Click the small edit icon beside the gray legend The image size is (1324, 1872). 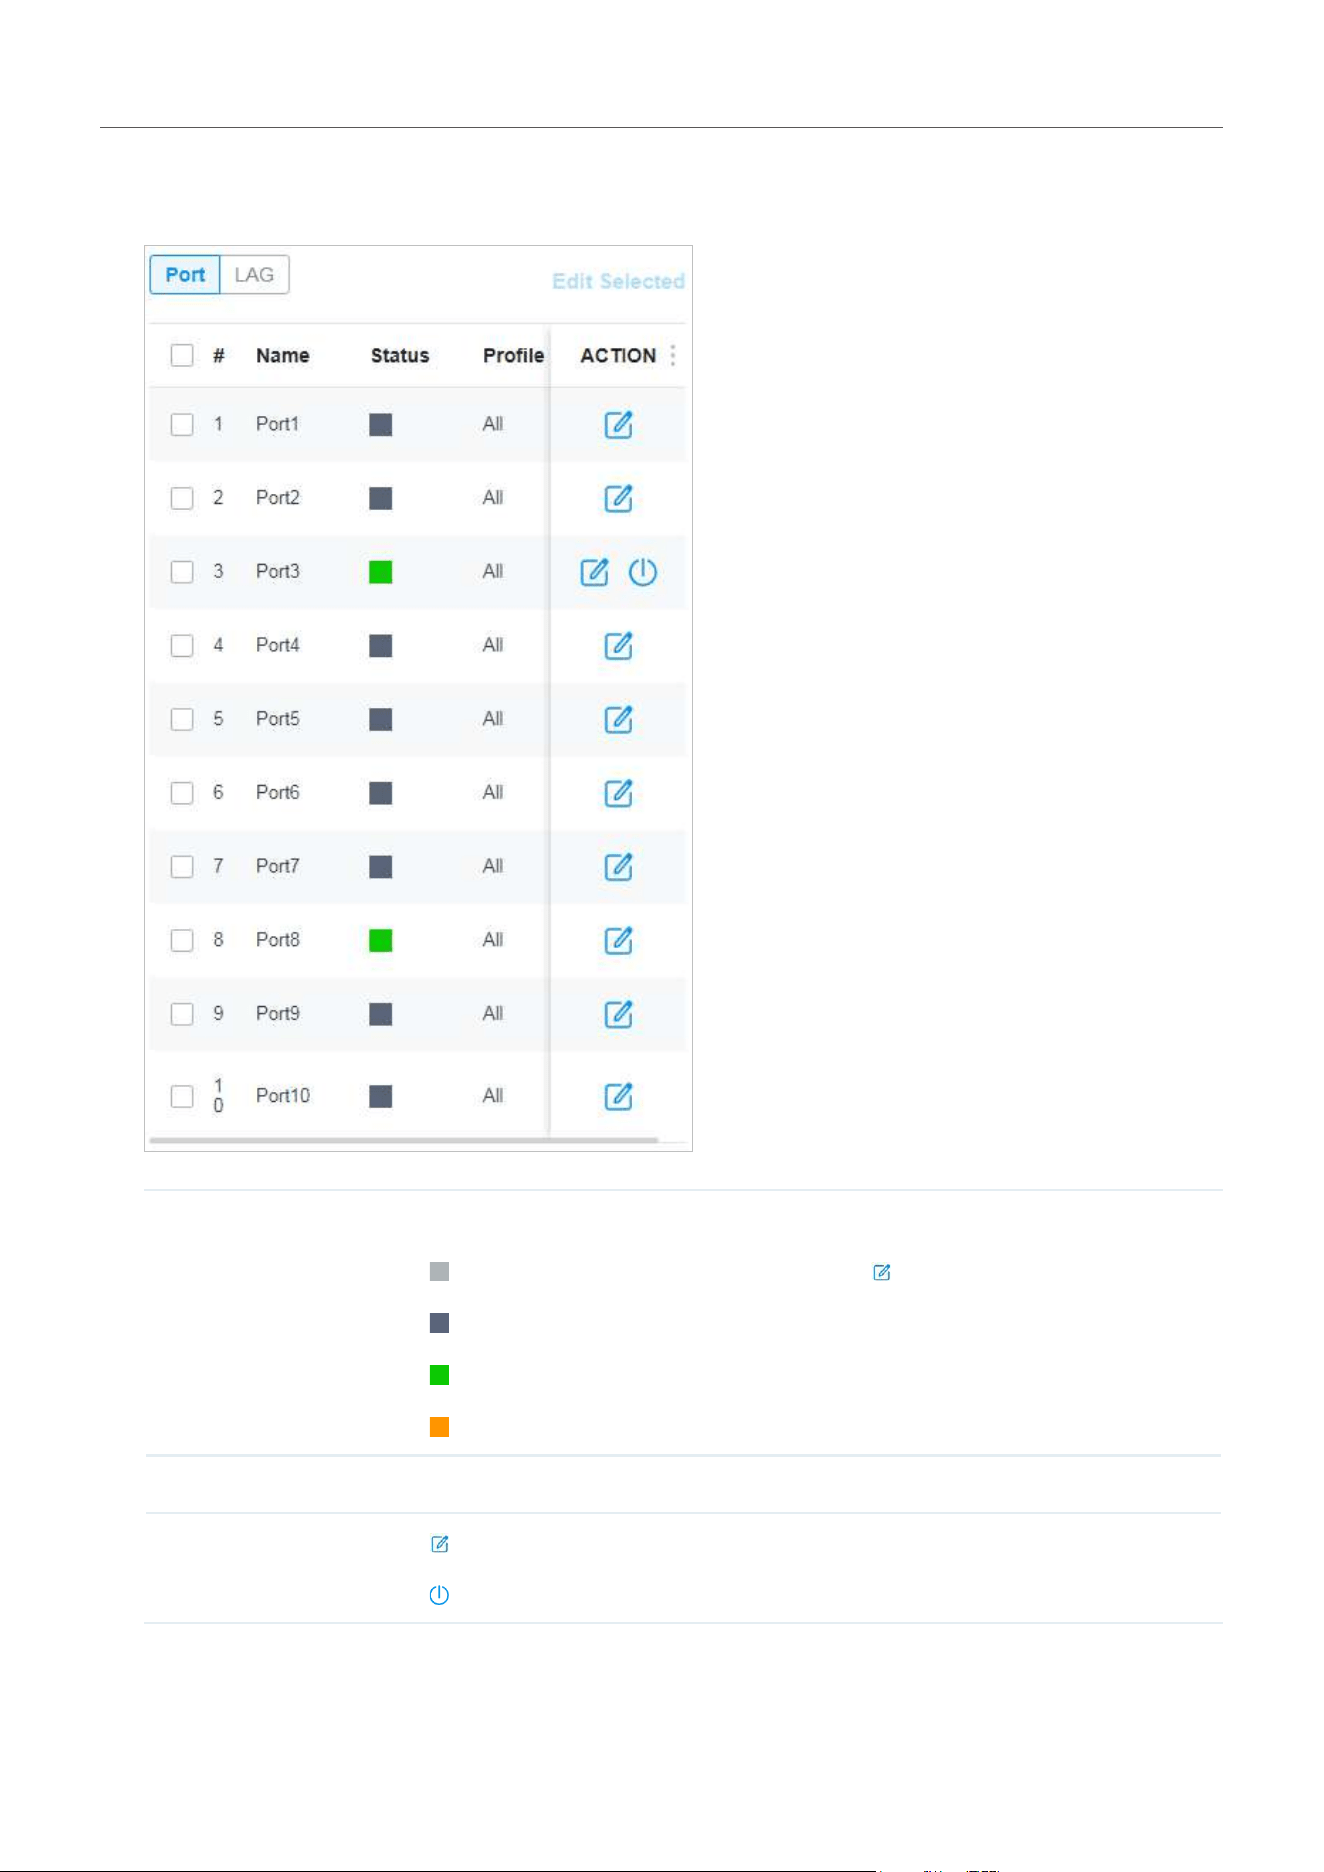coord(882,1272)
